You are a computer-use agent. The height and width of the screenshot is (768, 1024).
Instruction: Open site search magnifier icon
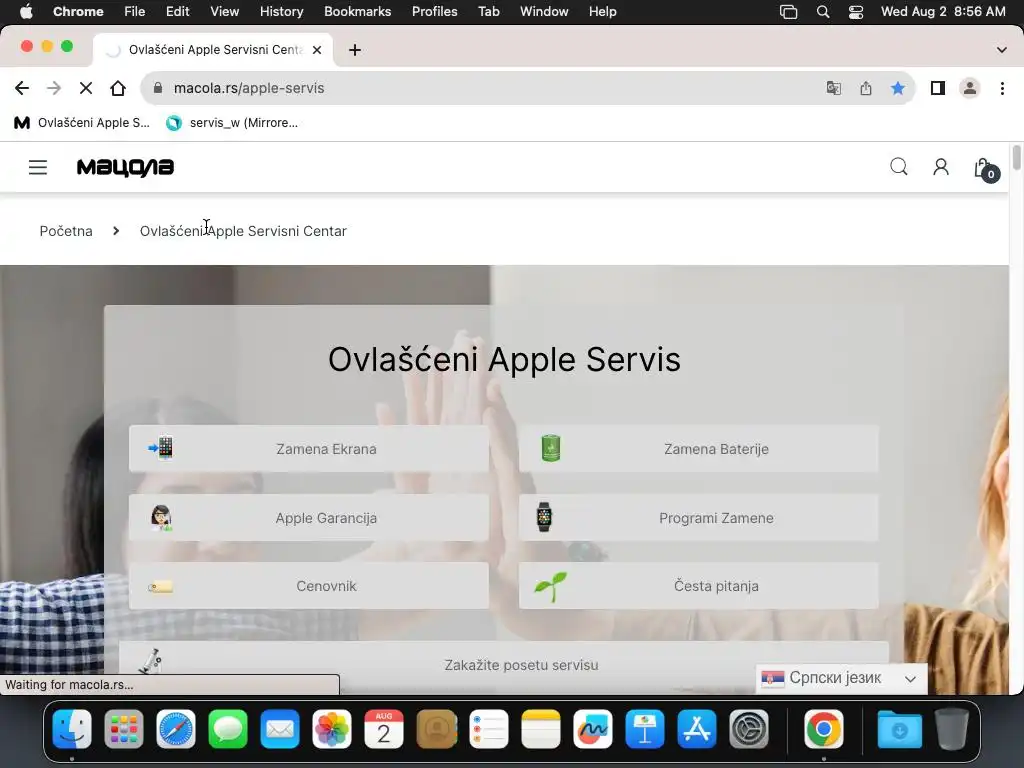899,167
